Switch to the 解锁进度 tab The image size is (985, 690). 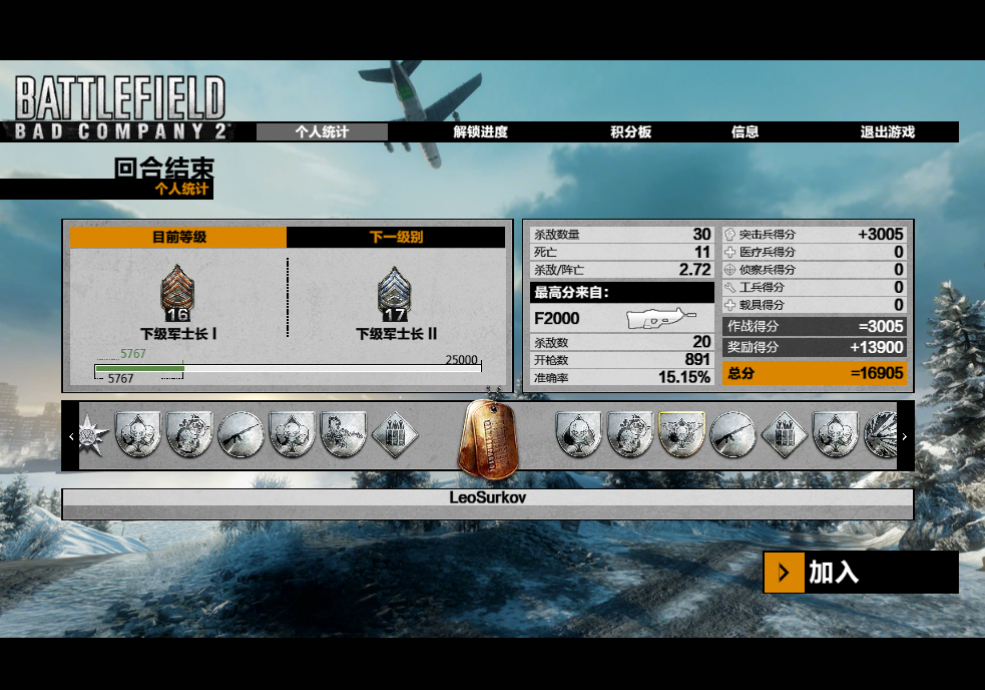click(481, 132)
